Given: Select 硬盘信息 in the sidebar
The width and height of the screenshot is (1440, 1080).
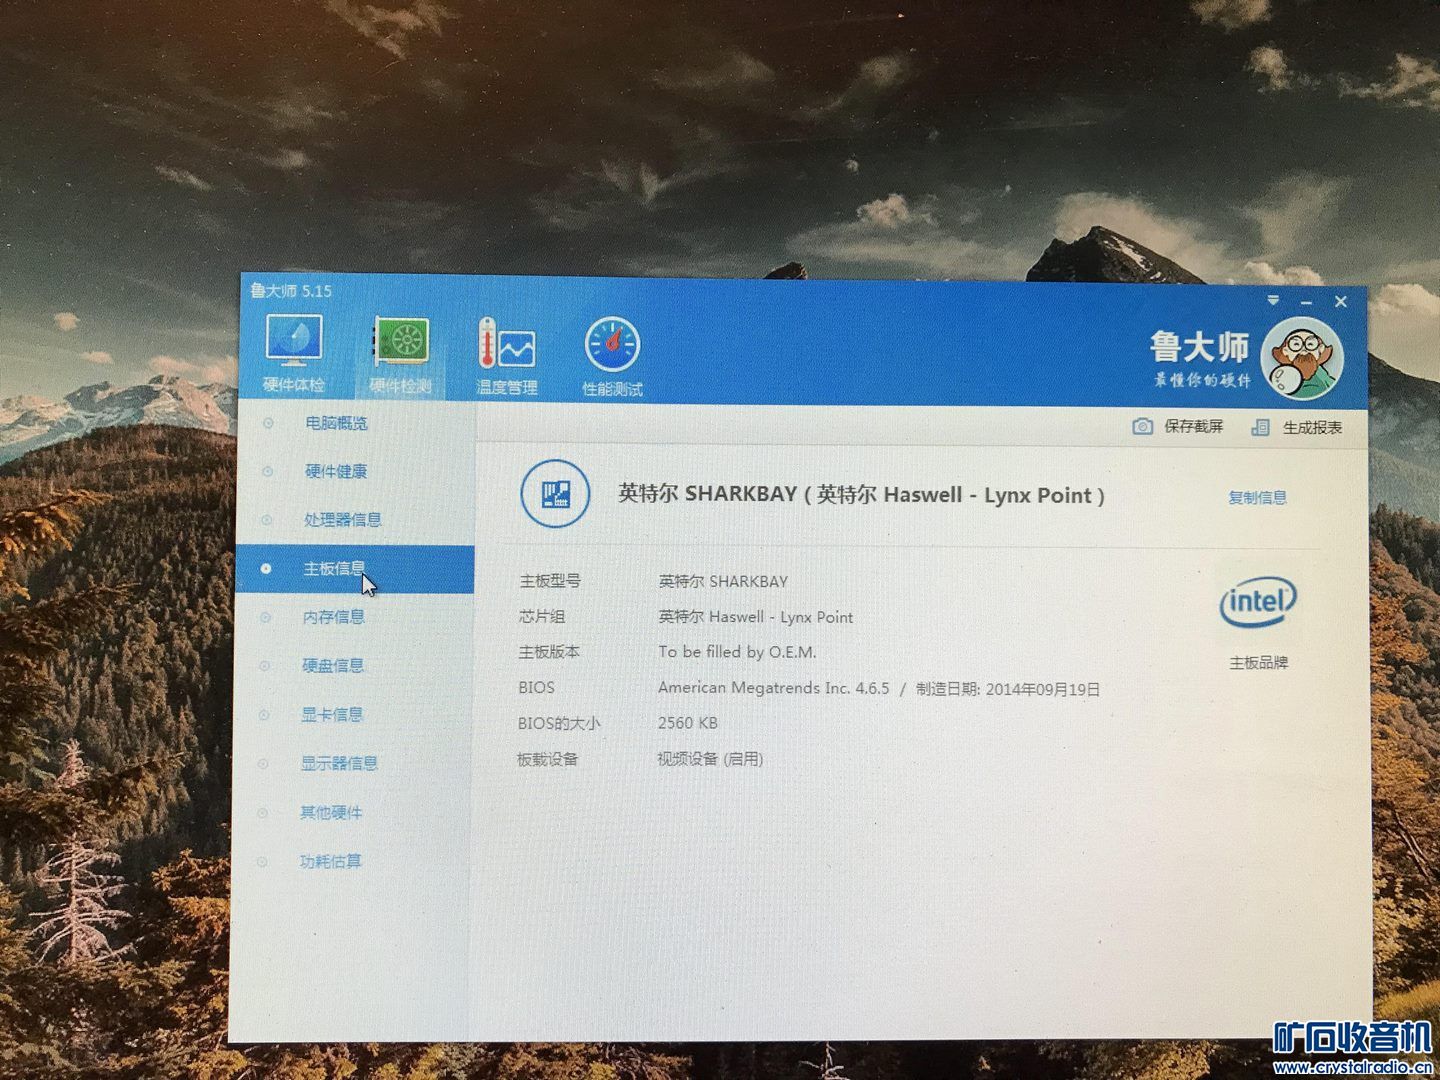Looking at the screenshot, I should (x=333, y=665).
